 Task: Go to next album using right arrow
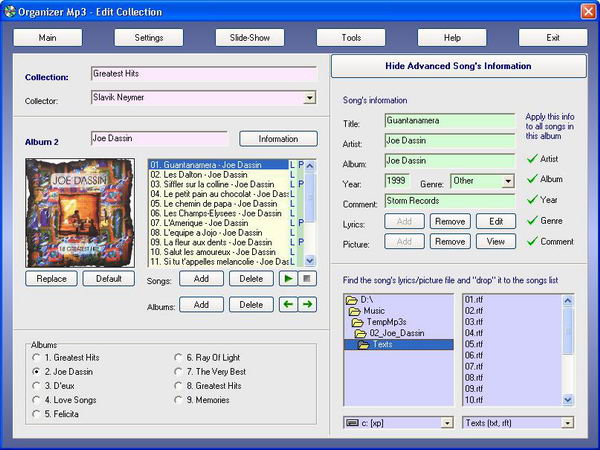308,304
